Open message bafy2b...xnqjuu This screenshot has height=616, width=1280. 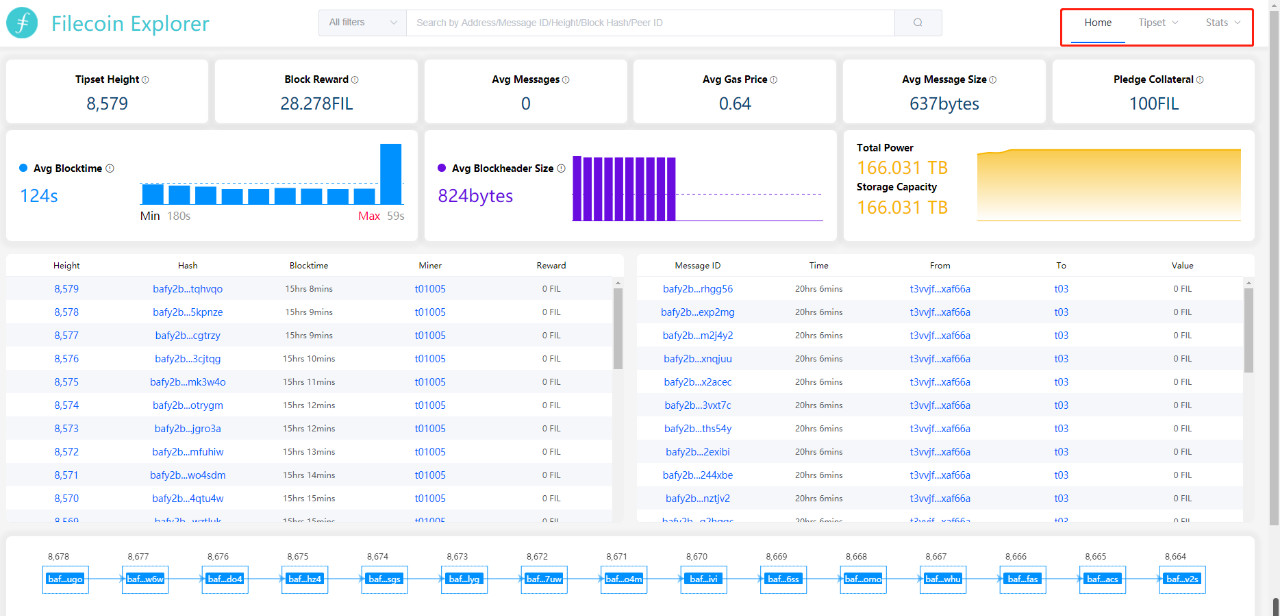coord(698,359)
